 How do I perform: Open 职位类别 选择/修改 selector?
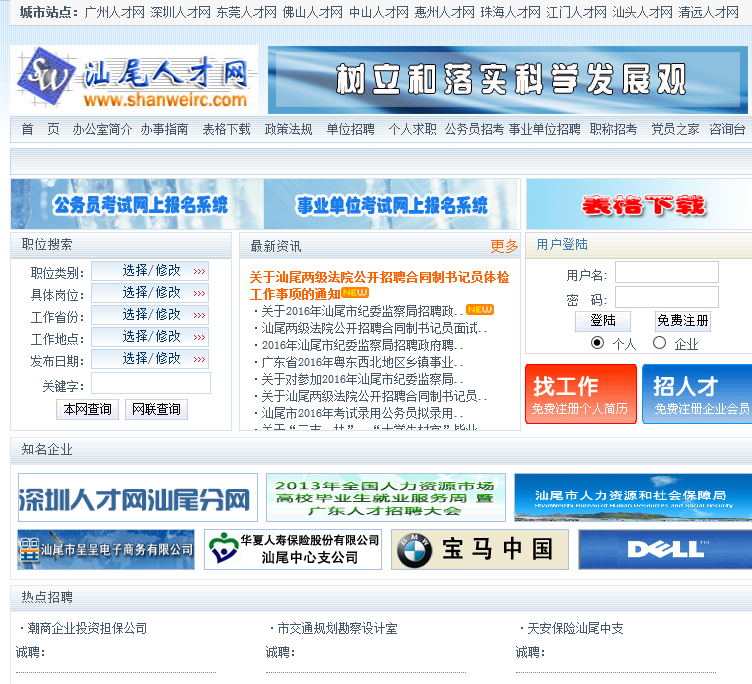click(x=150, y=271)
